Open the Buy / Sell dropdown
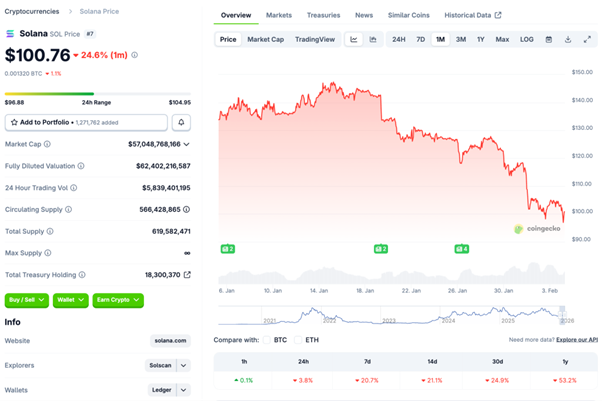 click(x=26, y=299)
